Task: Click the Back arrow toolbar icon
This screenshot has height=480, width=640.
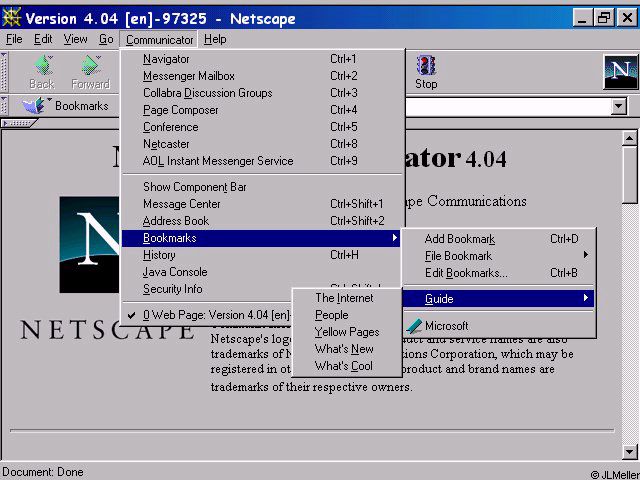Action: click(x=43, y=65)
